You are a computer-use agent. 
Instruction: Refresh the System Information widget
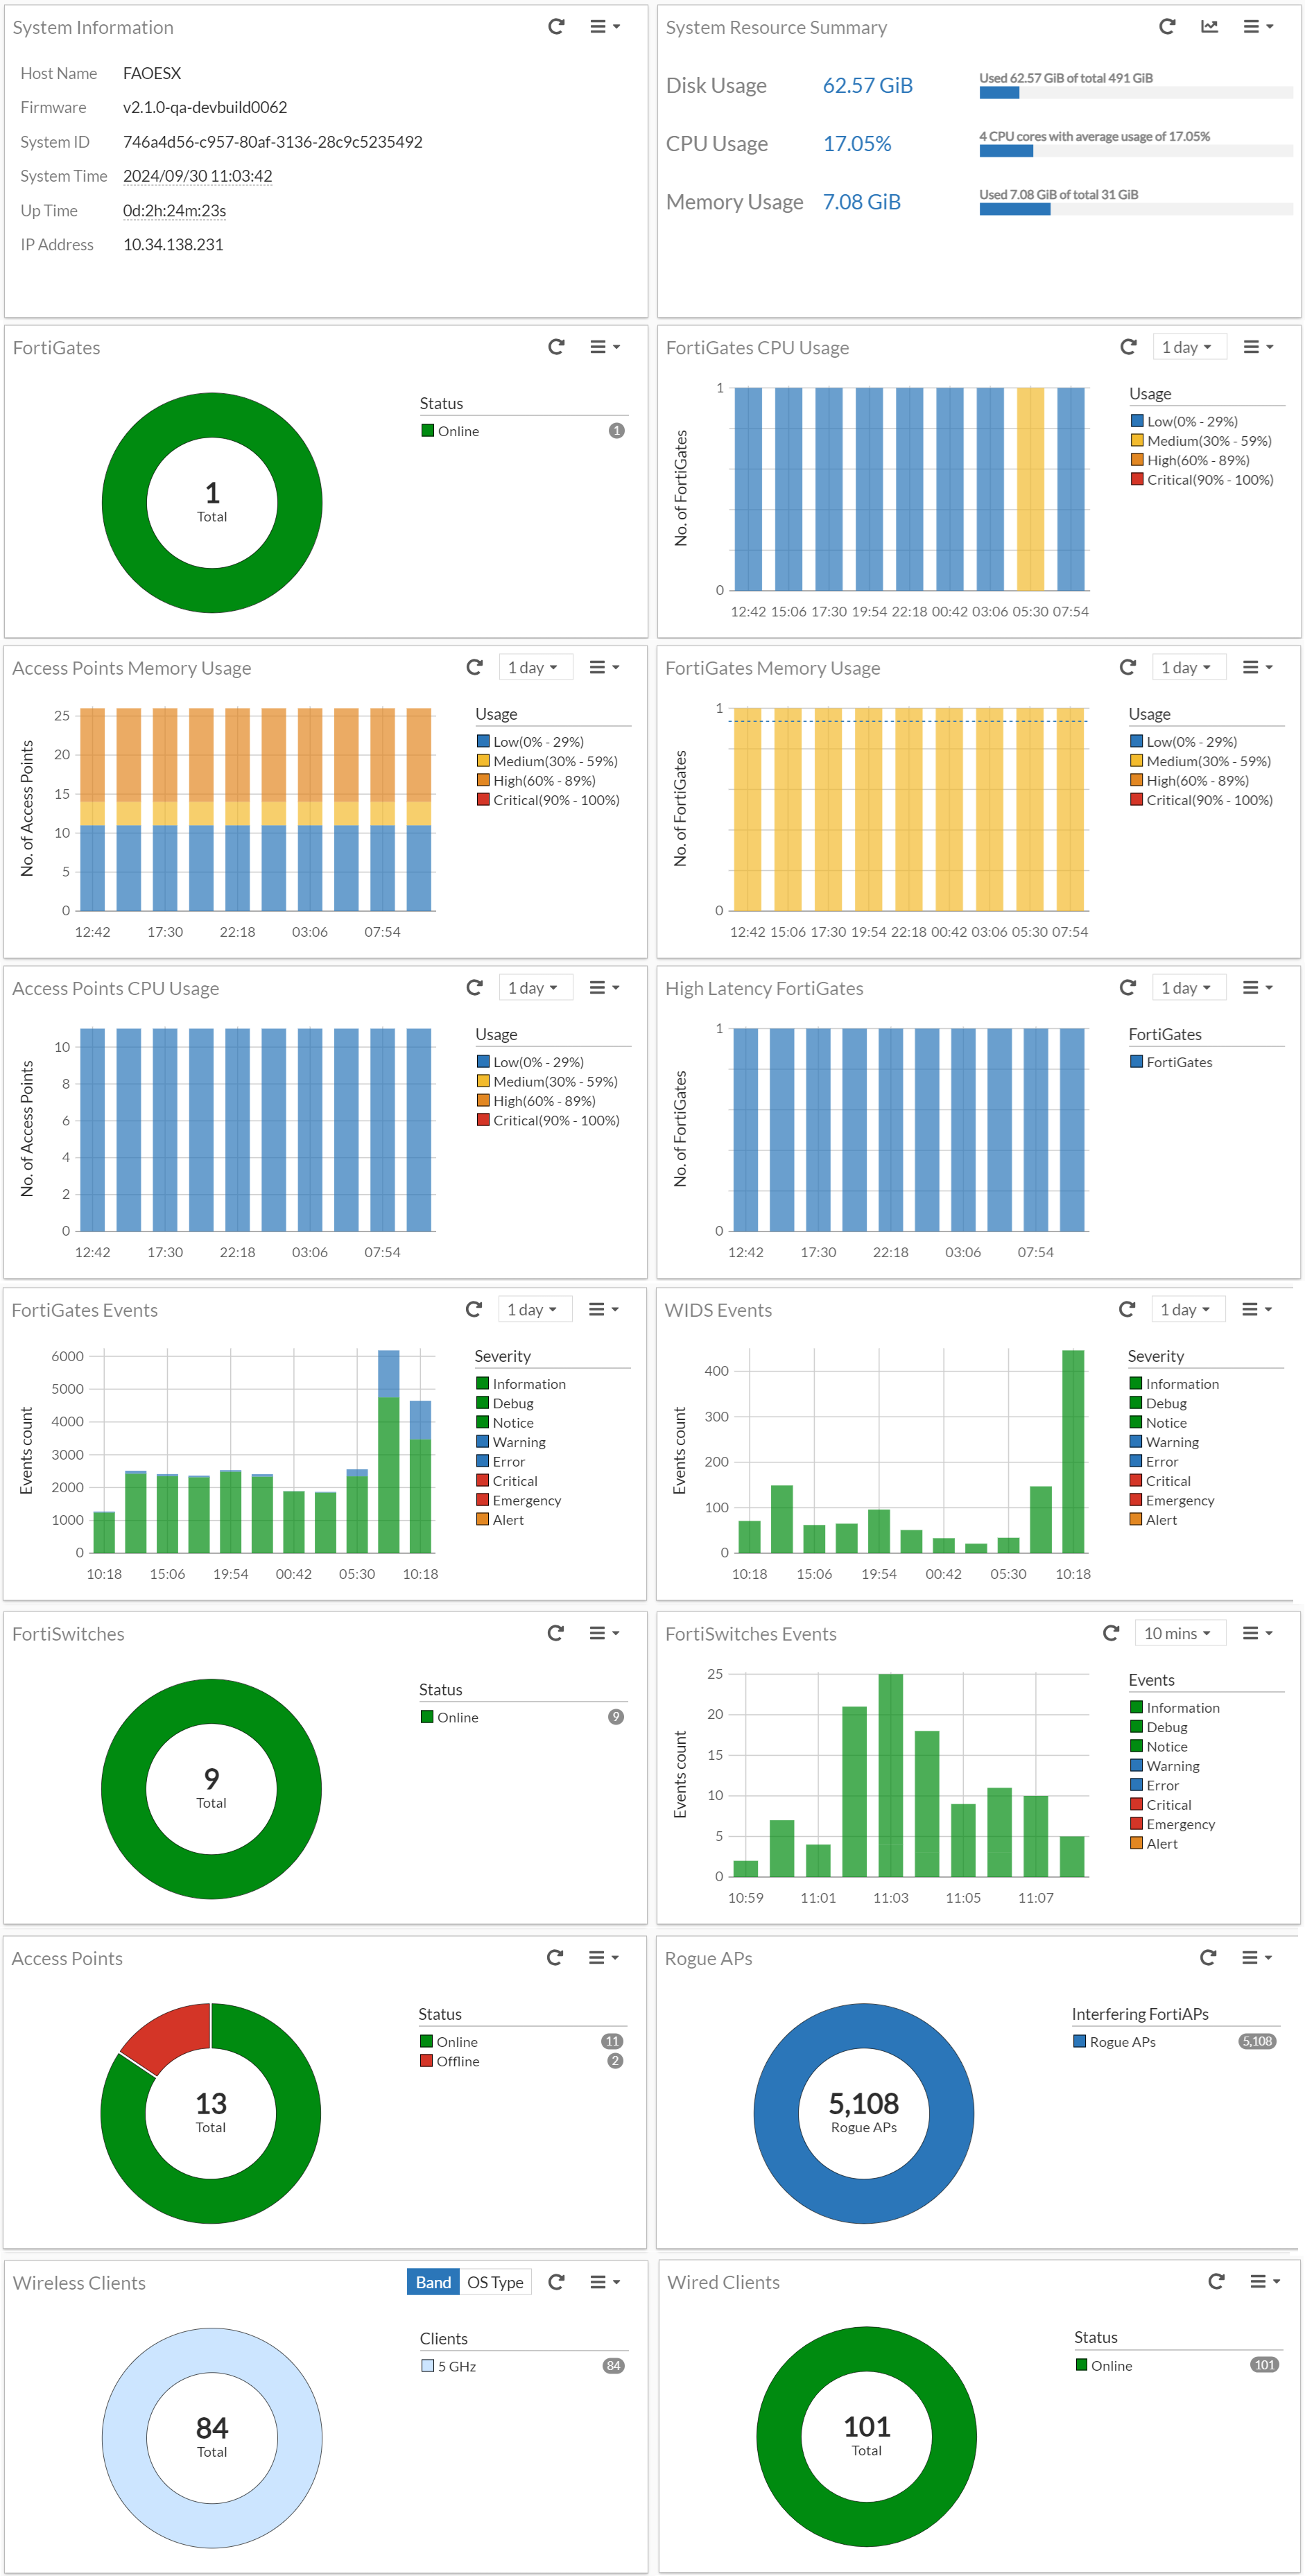point(557,27)
